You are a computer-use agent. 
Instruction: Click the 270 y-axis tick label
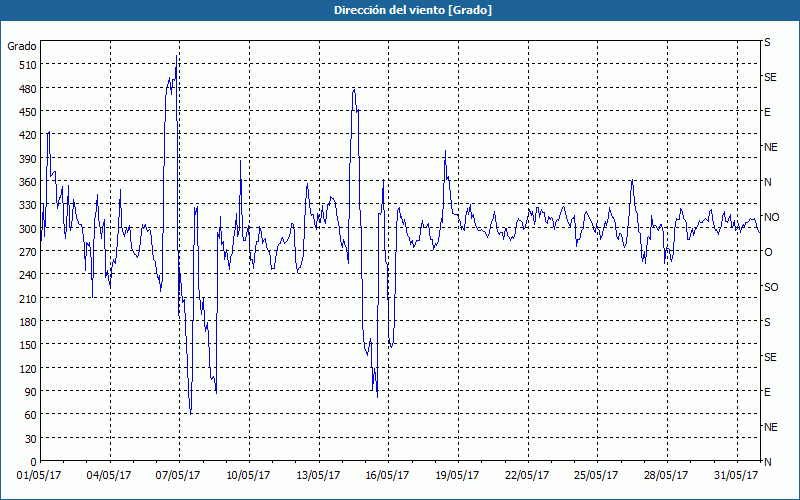tap(27, 252)
